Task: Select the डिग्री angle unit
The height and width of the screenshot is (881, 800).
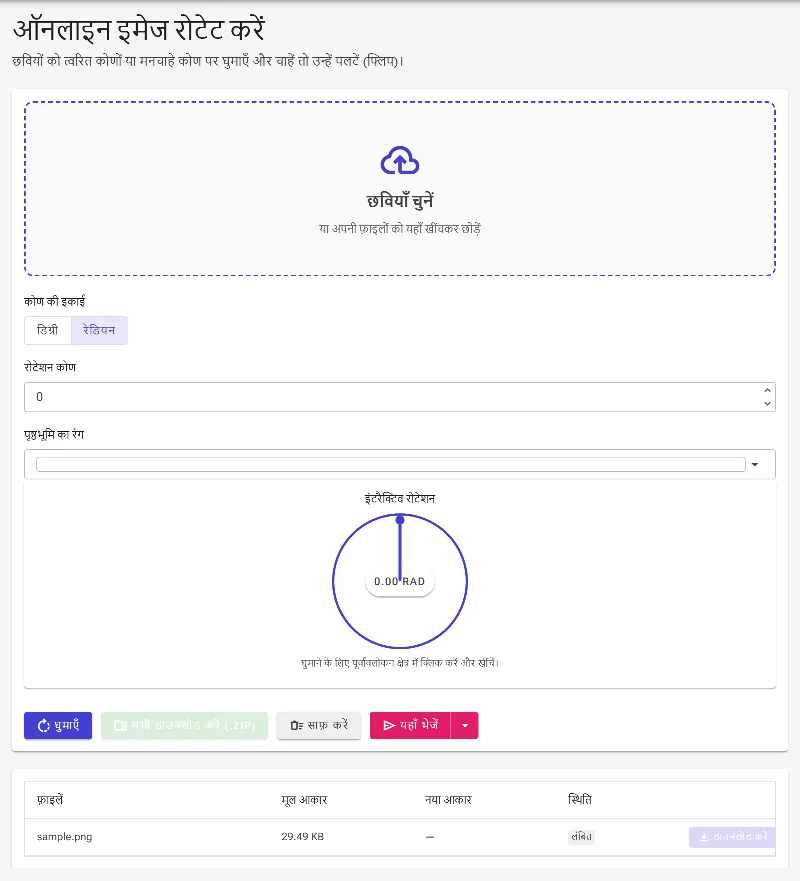Action: coord(48,330)
